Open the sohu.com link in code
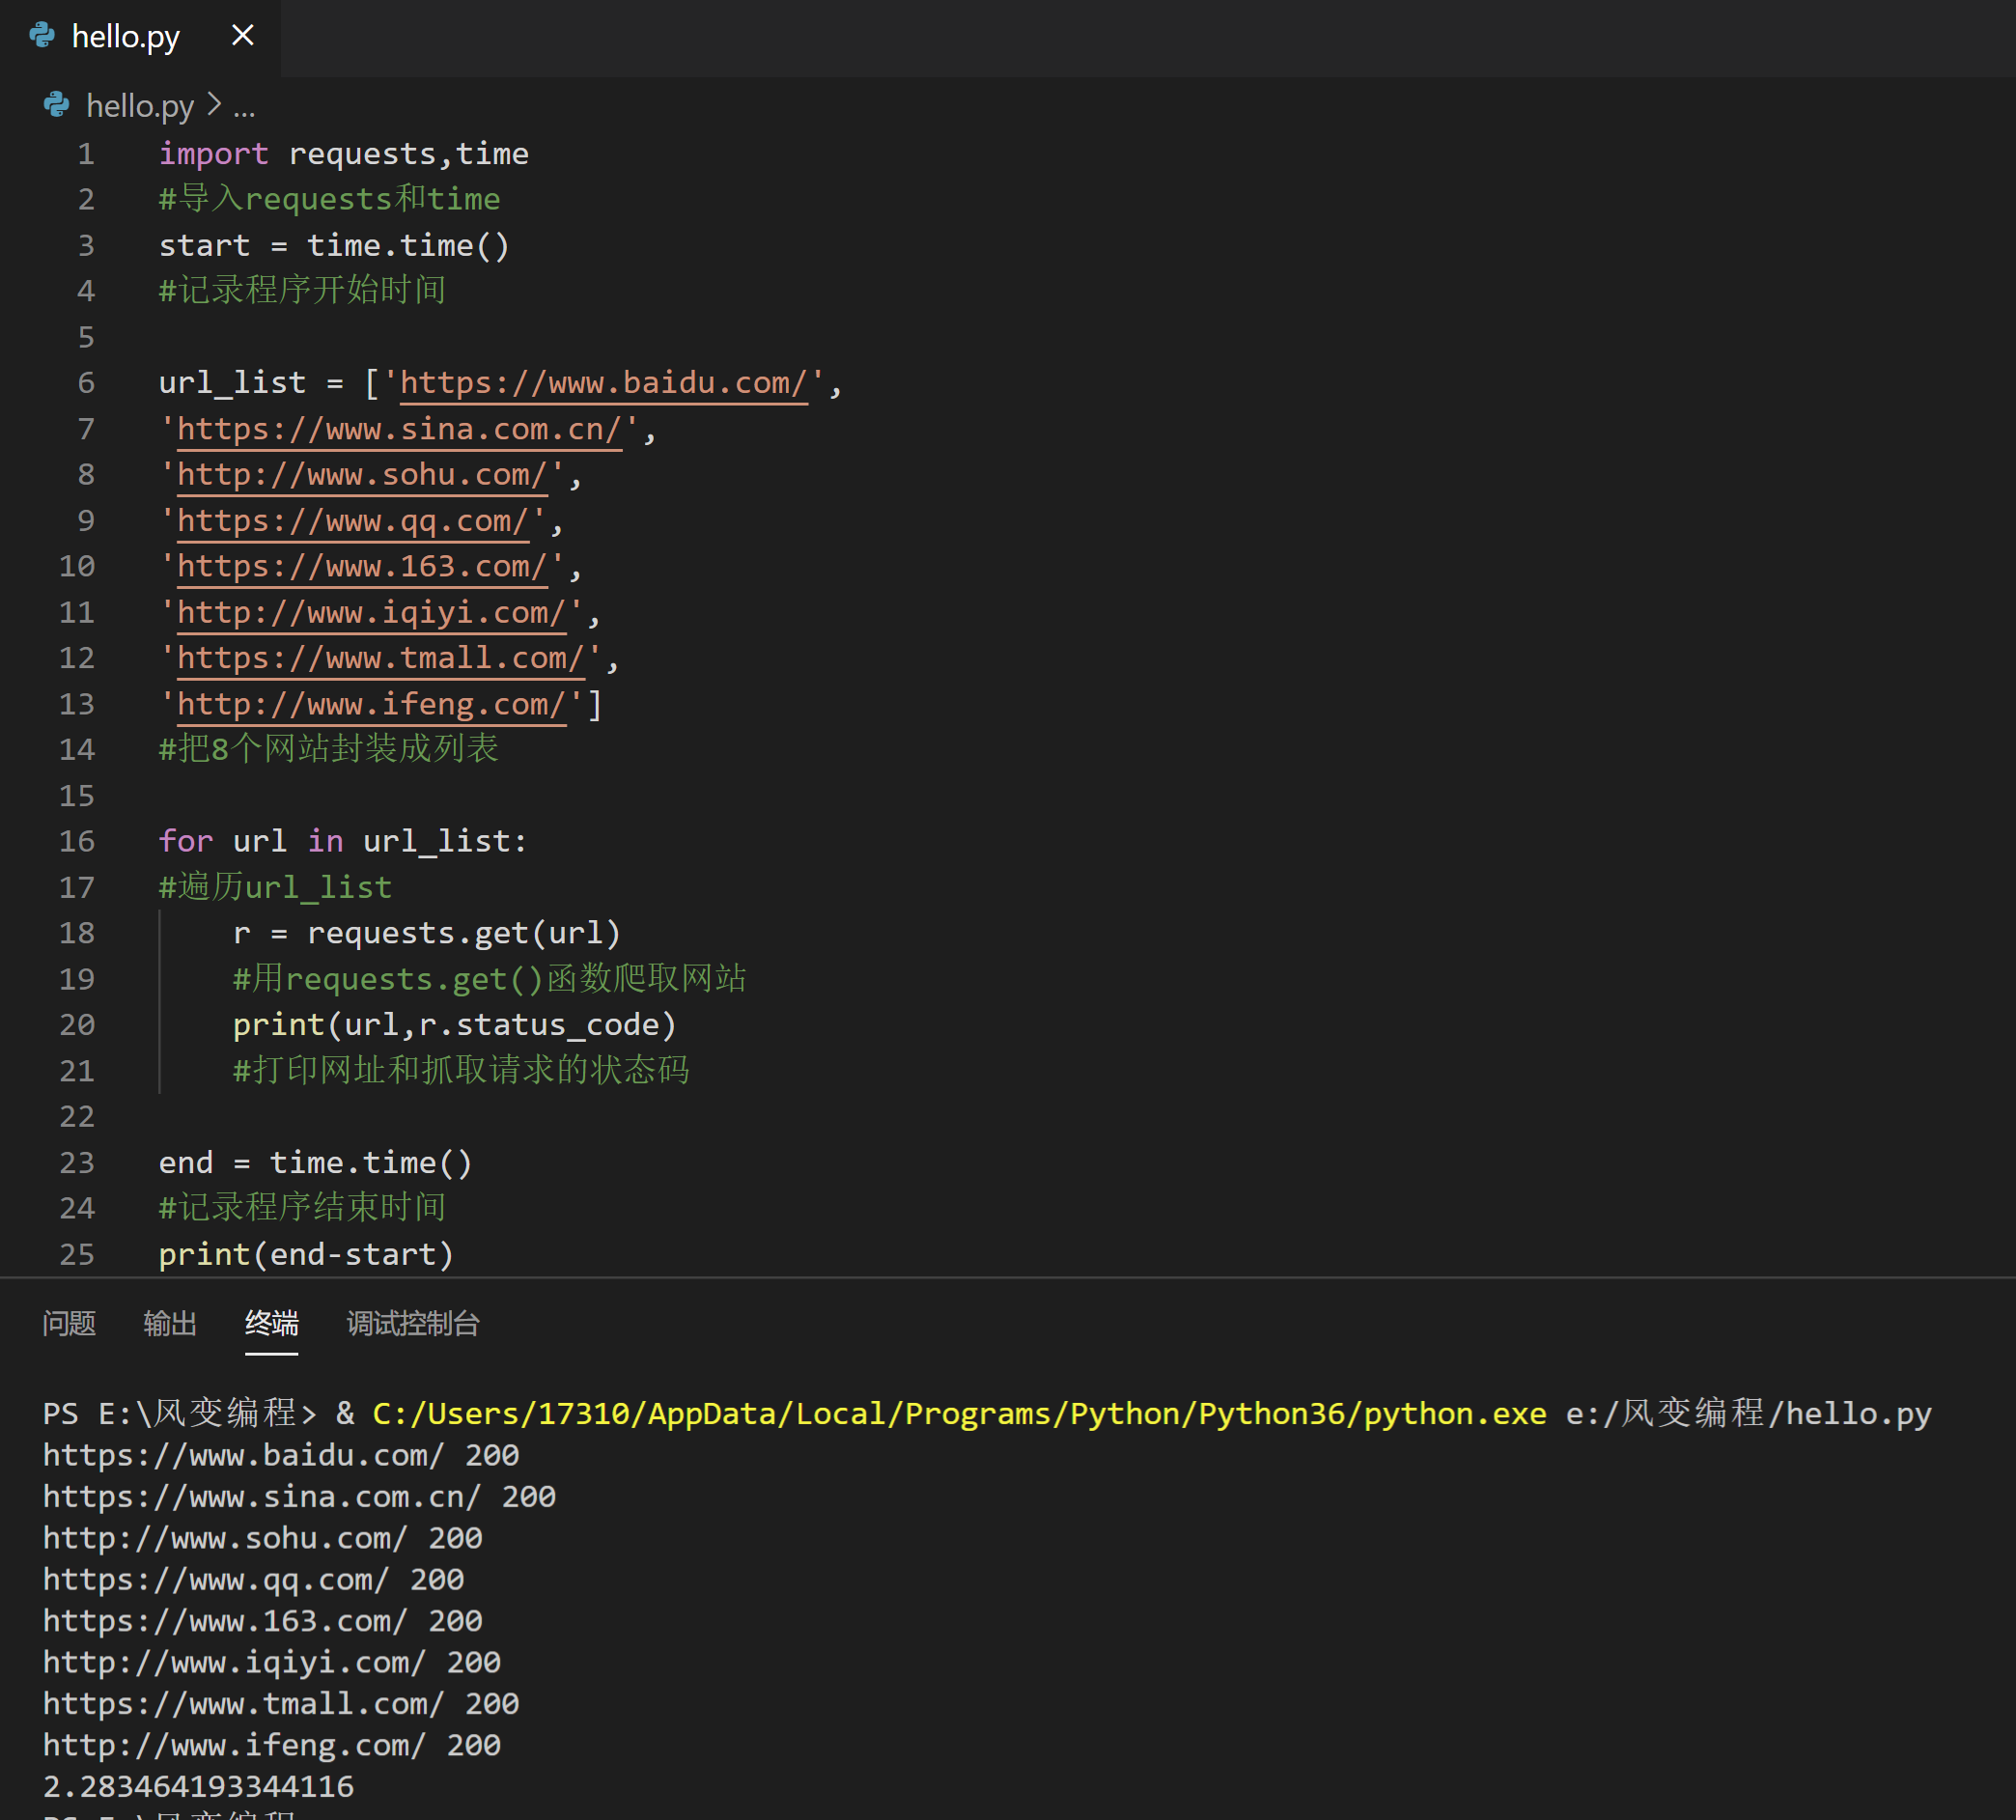 click(363, 474)
